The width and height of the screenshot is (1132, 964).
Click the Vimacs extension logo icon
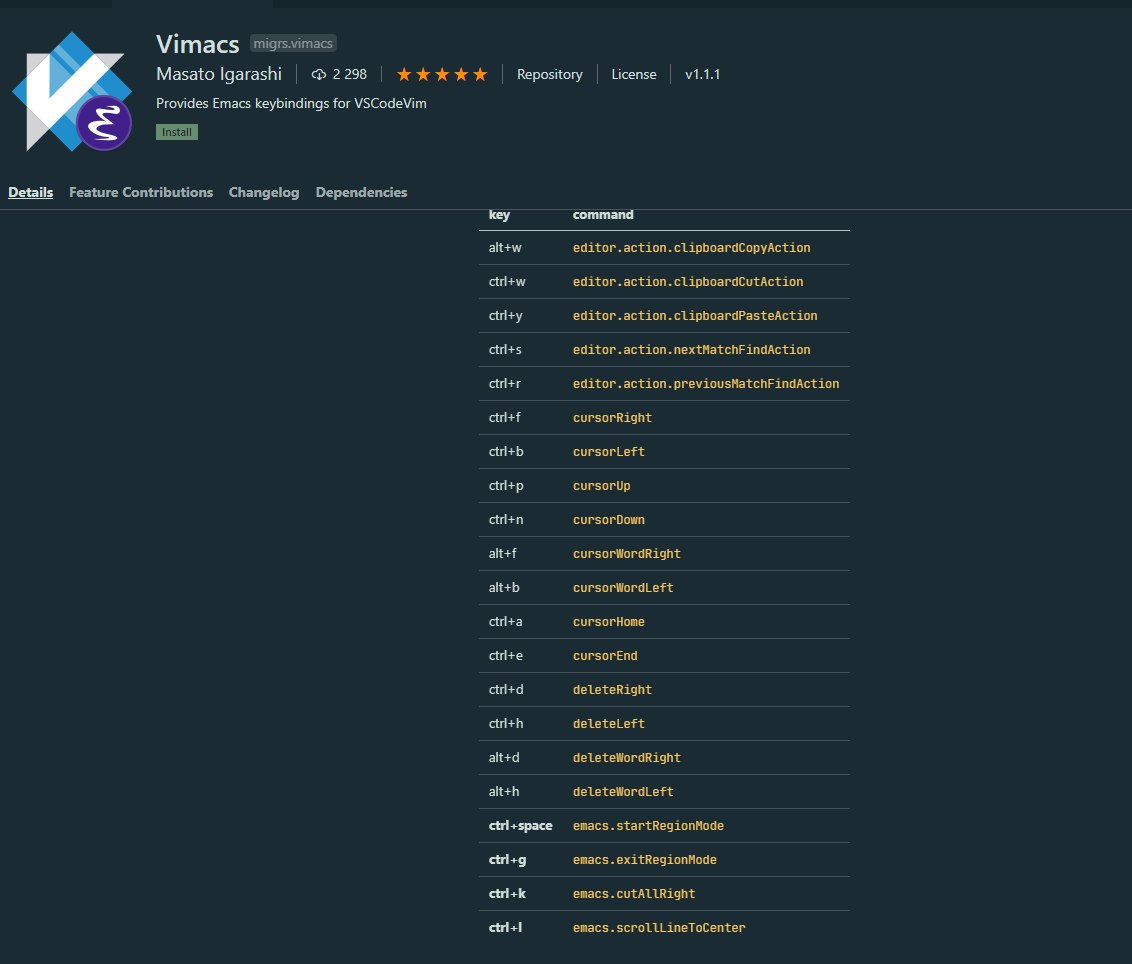72,91
